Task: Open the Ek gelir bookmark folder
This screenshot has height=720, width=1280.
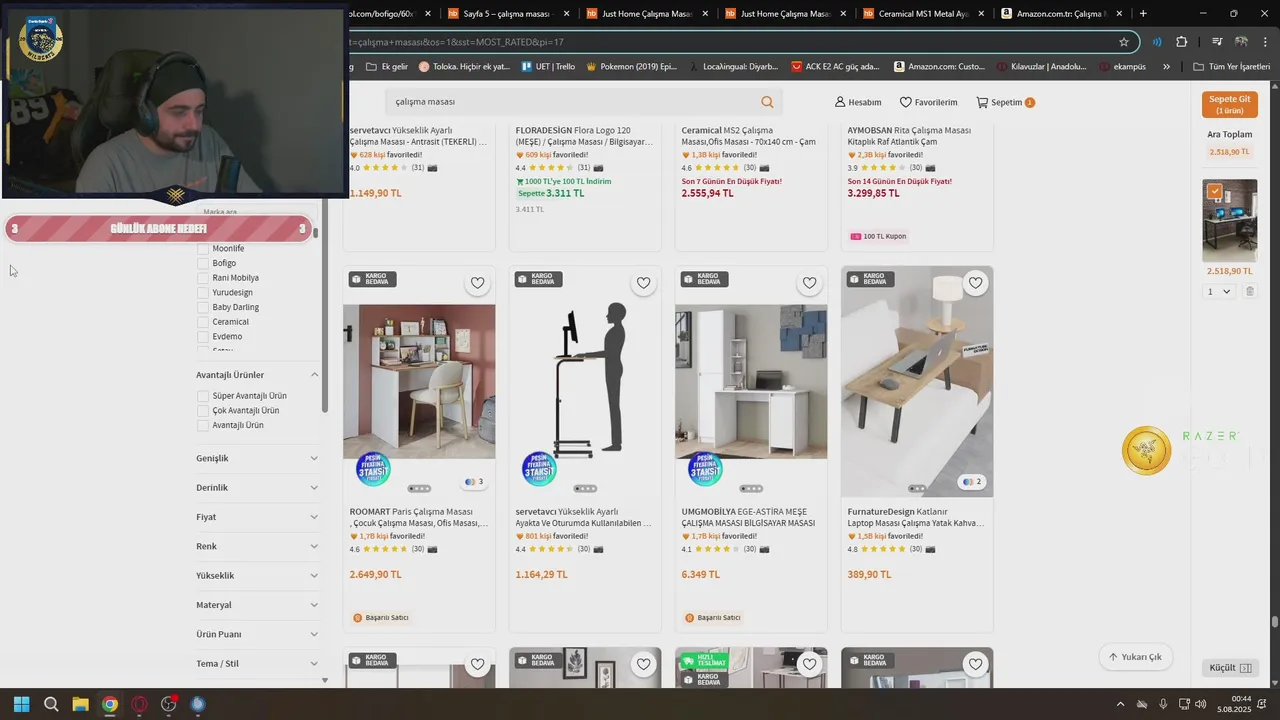Action: click(x=387, y=67)
